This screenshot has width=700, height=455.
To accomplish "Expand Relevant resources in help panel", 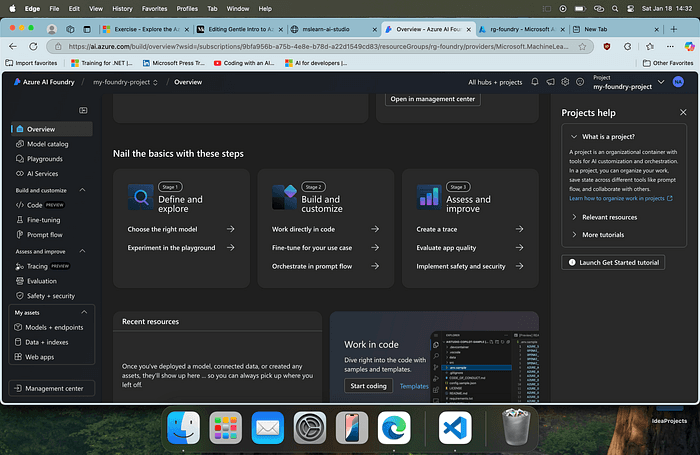I will coord(605,217).
